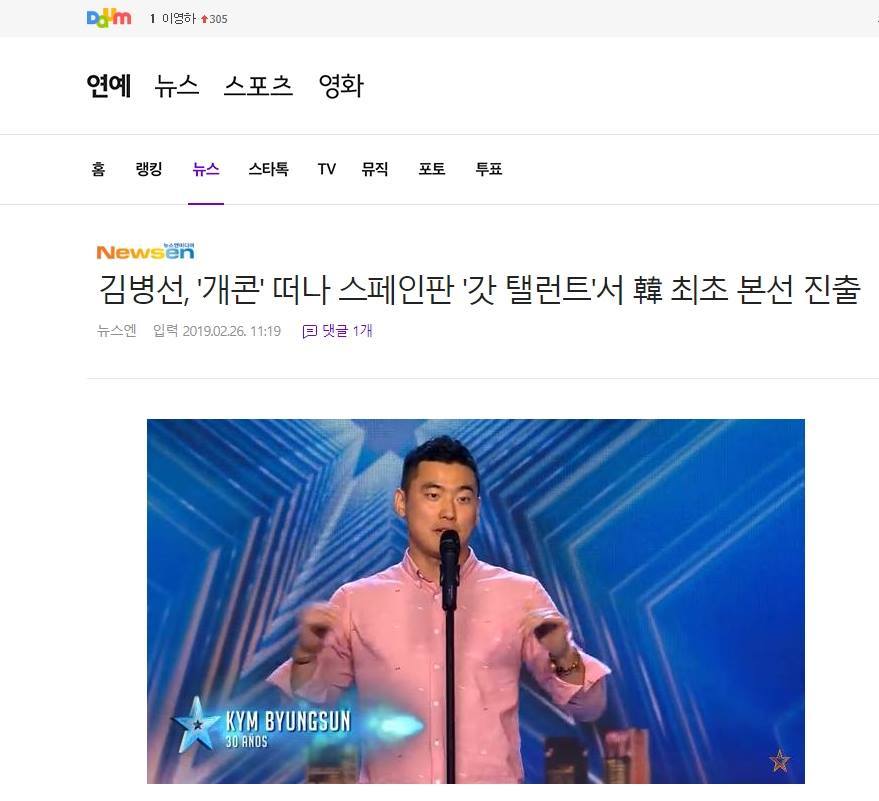The height and width of the screenshot is (801, 879).
Task: Open the 영화 section
Action: 341,86
